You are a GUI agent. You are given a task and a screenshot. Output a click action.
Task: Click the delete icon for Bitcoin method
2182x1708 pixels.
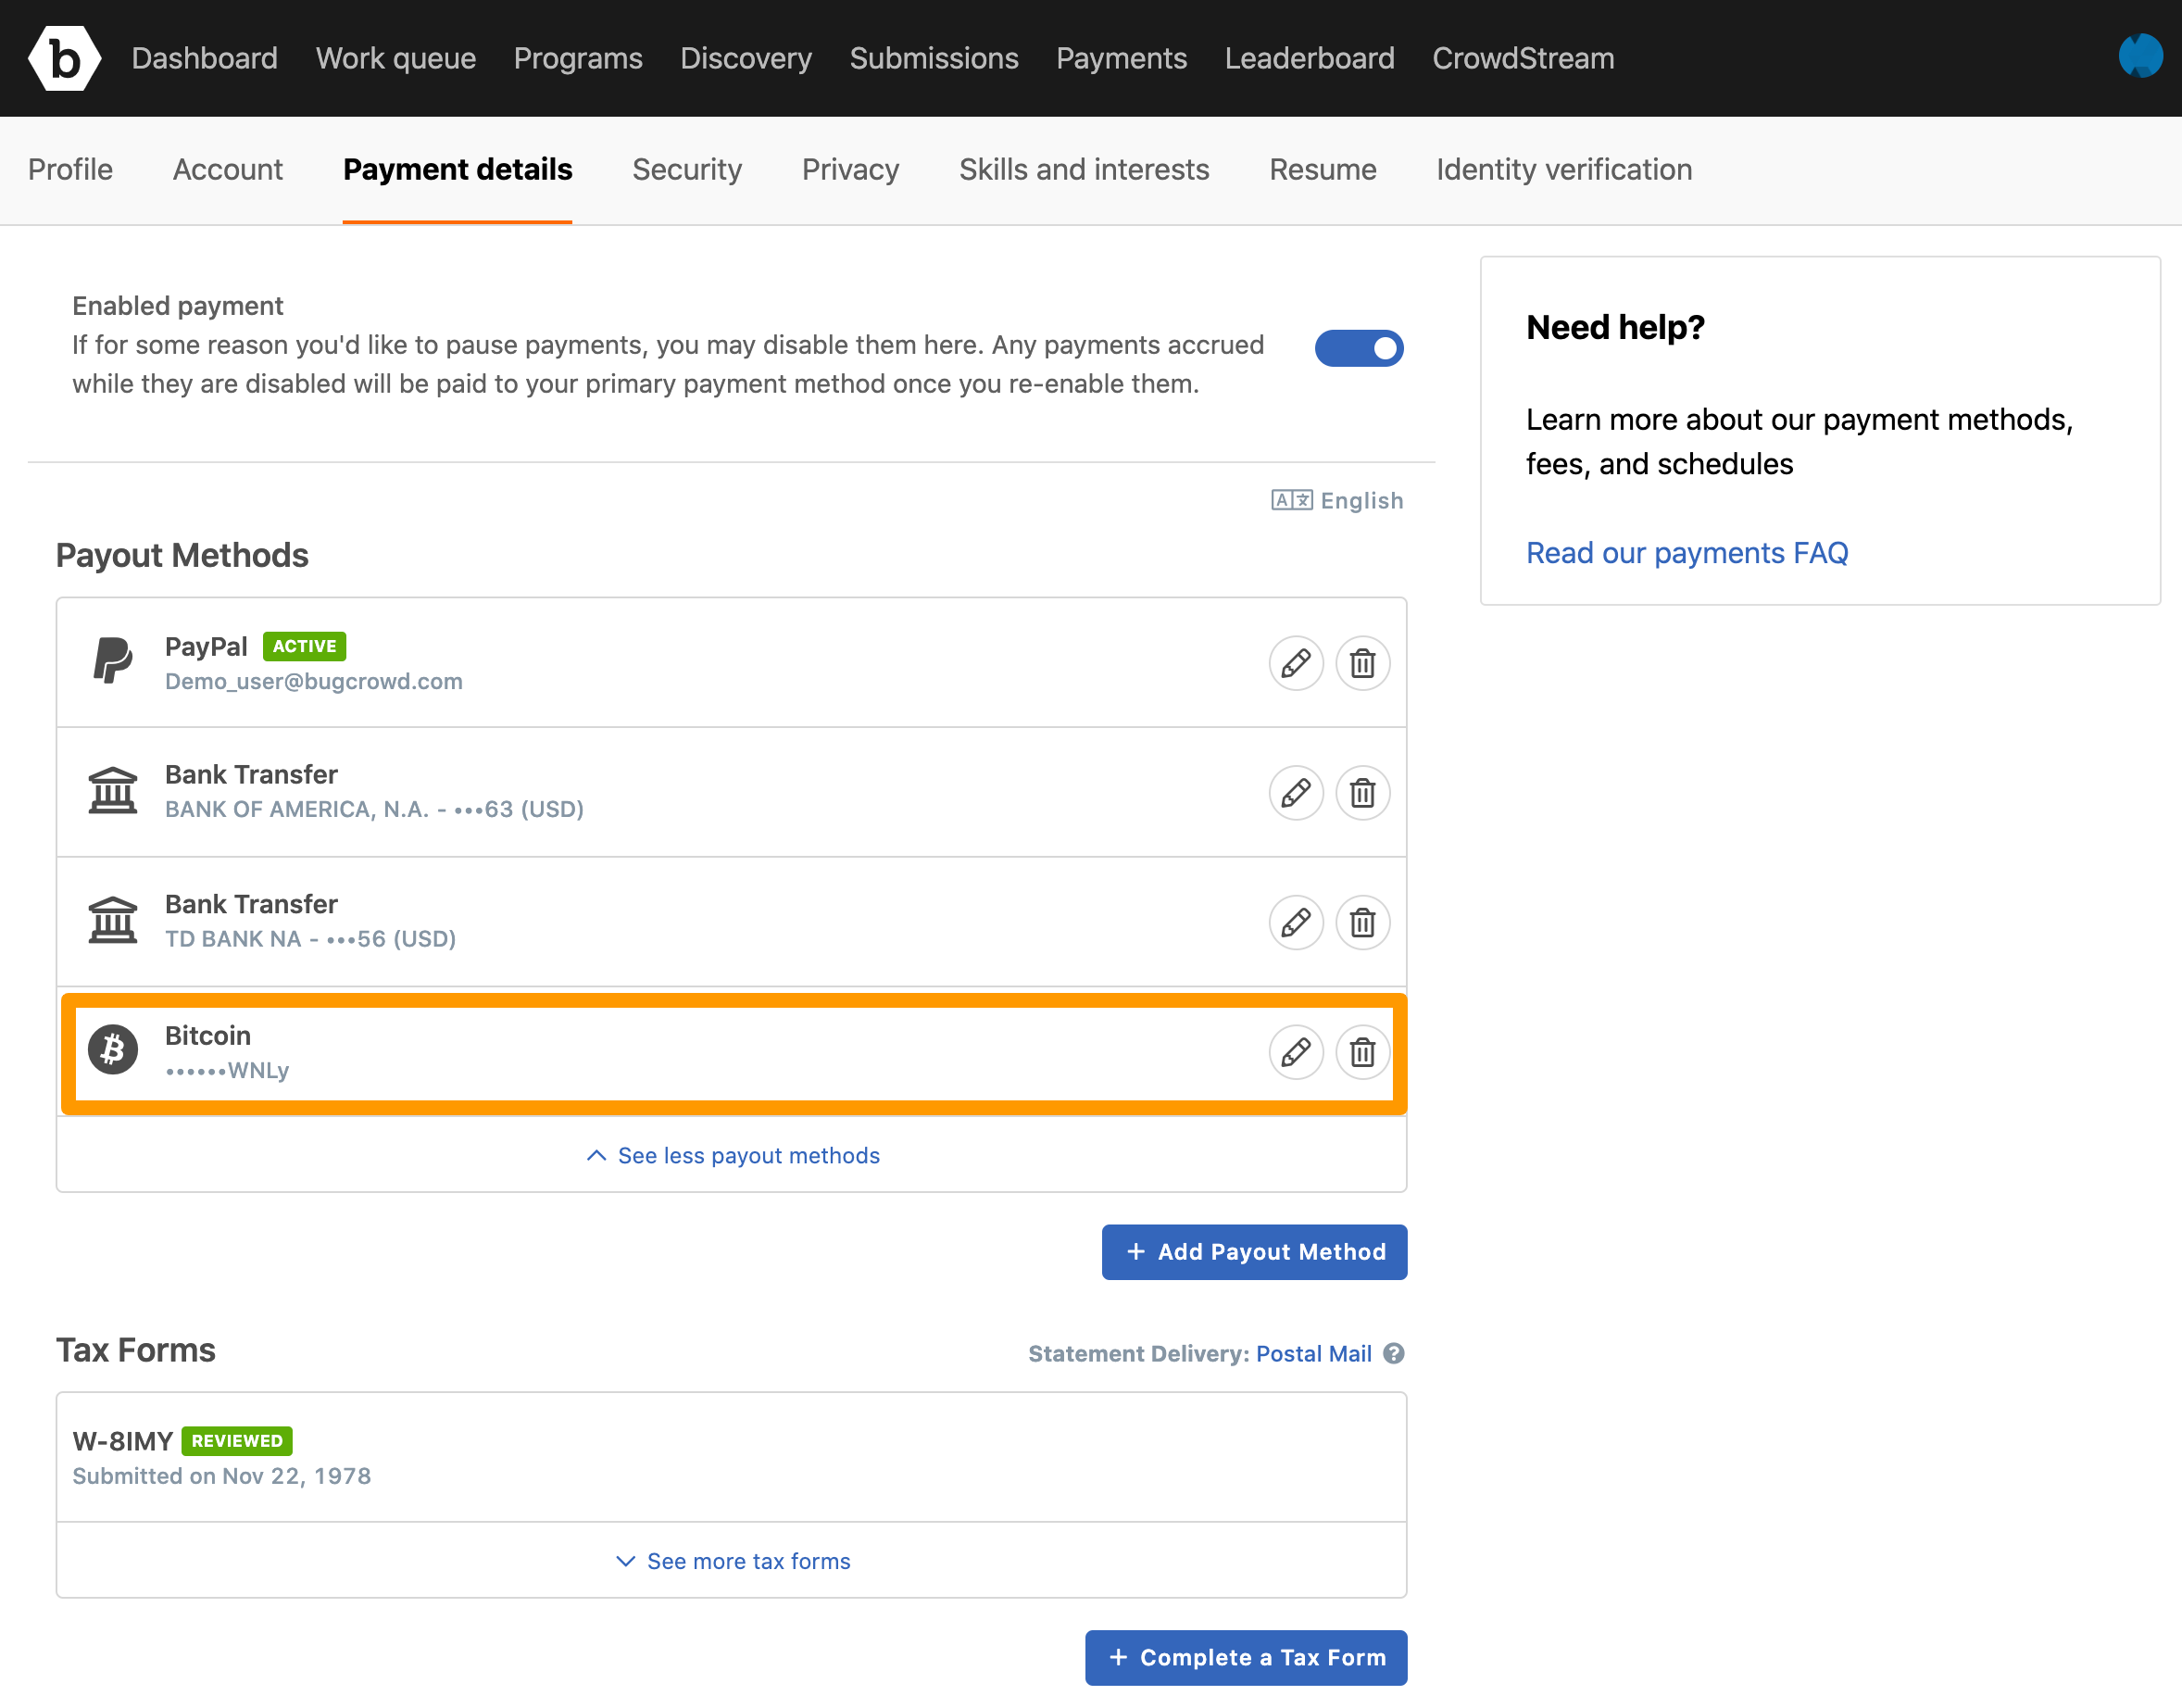[x=1362, y=1052]
